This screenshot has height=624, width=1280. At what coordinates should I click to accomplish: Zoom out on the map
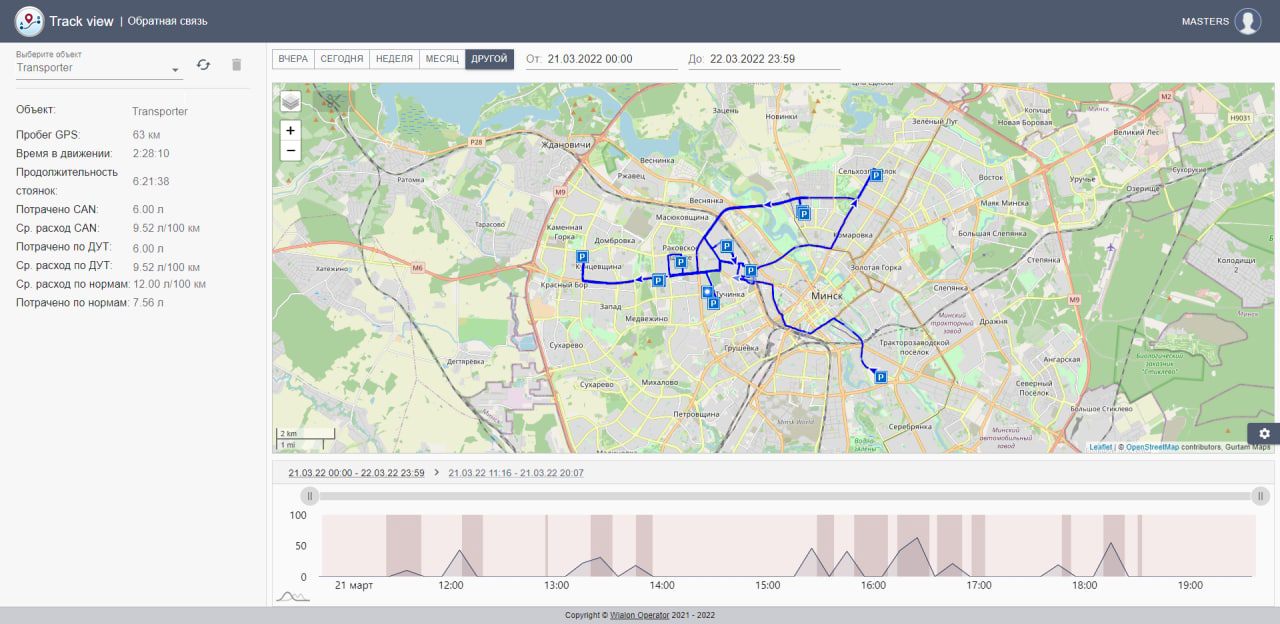[290, 151]
